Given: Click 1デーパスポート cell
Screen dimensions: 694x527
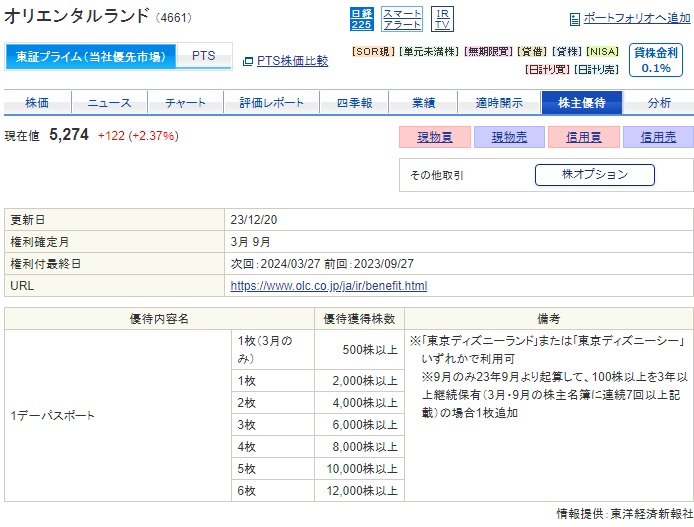Looking at the screenshot, I should (118, 415).
